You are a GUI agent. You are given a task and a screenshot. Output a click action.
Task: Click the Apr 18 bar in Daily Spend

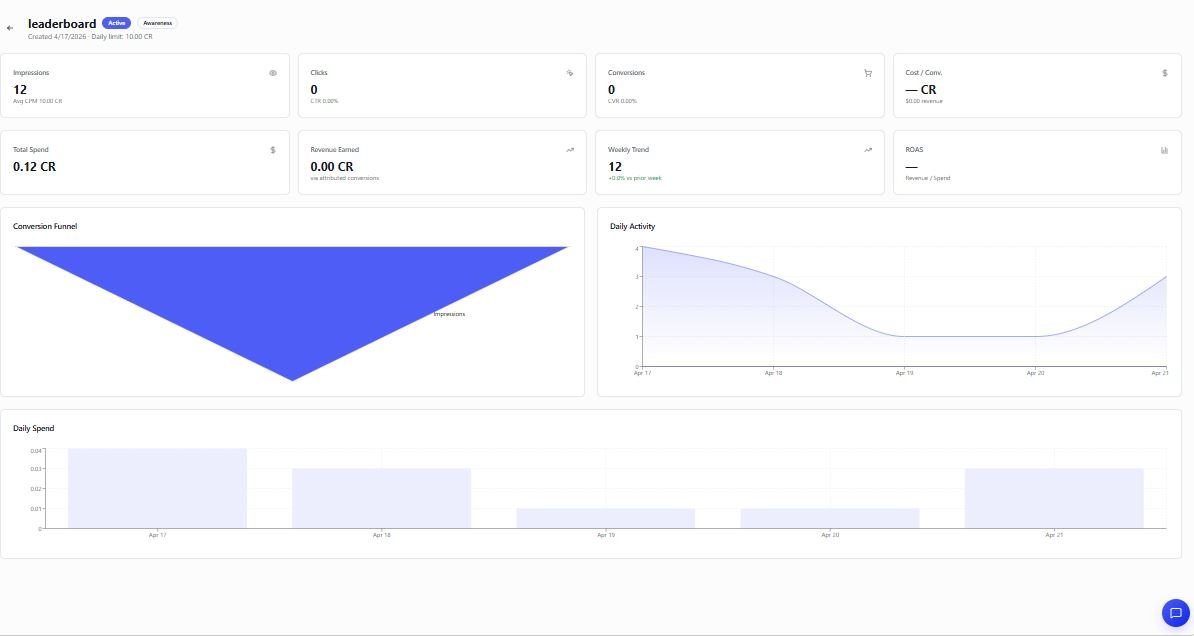tap(381, 498)
